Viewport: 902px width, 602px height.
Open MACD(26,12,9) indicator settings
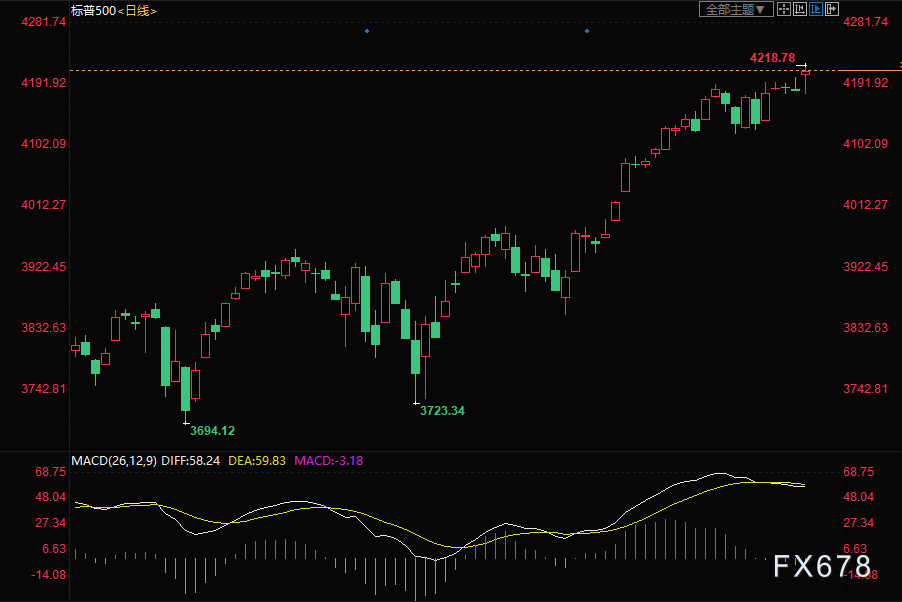pyautogui.click(x=114, y=460)
